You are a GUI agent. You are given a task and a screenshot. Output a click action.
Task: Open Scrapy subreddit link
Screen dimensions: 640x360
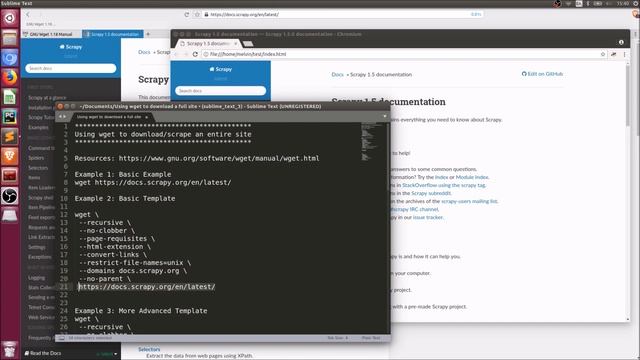click(x=431, y=193)
